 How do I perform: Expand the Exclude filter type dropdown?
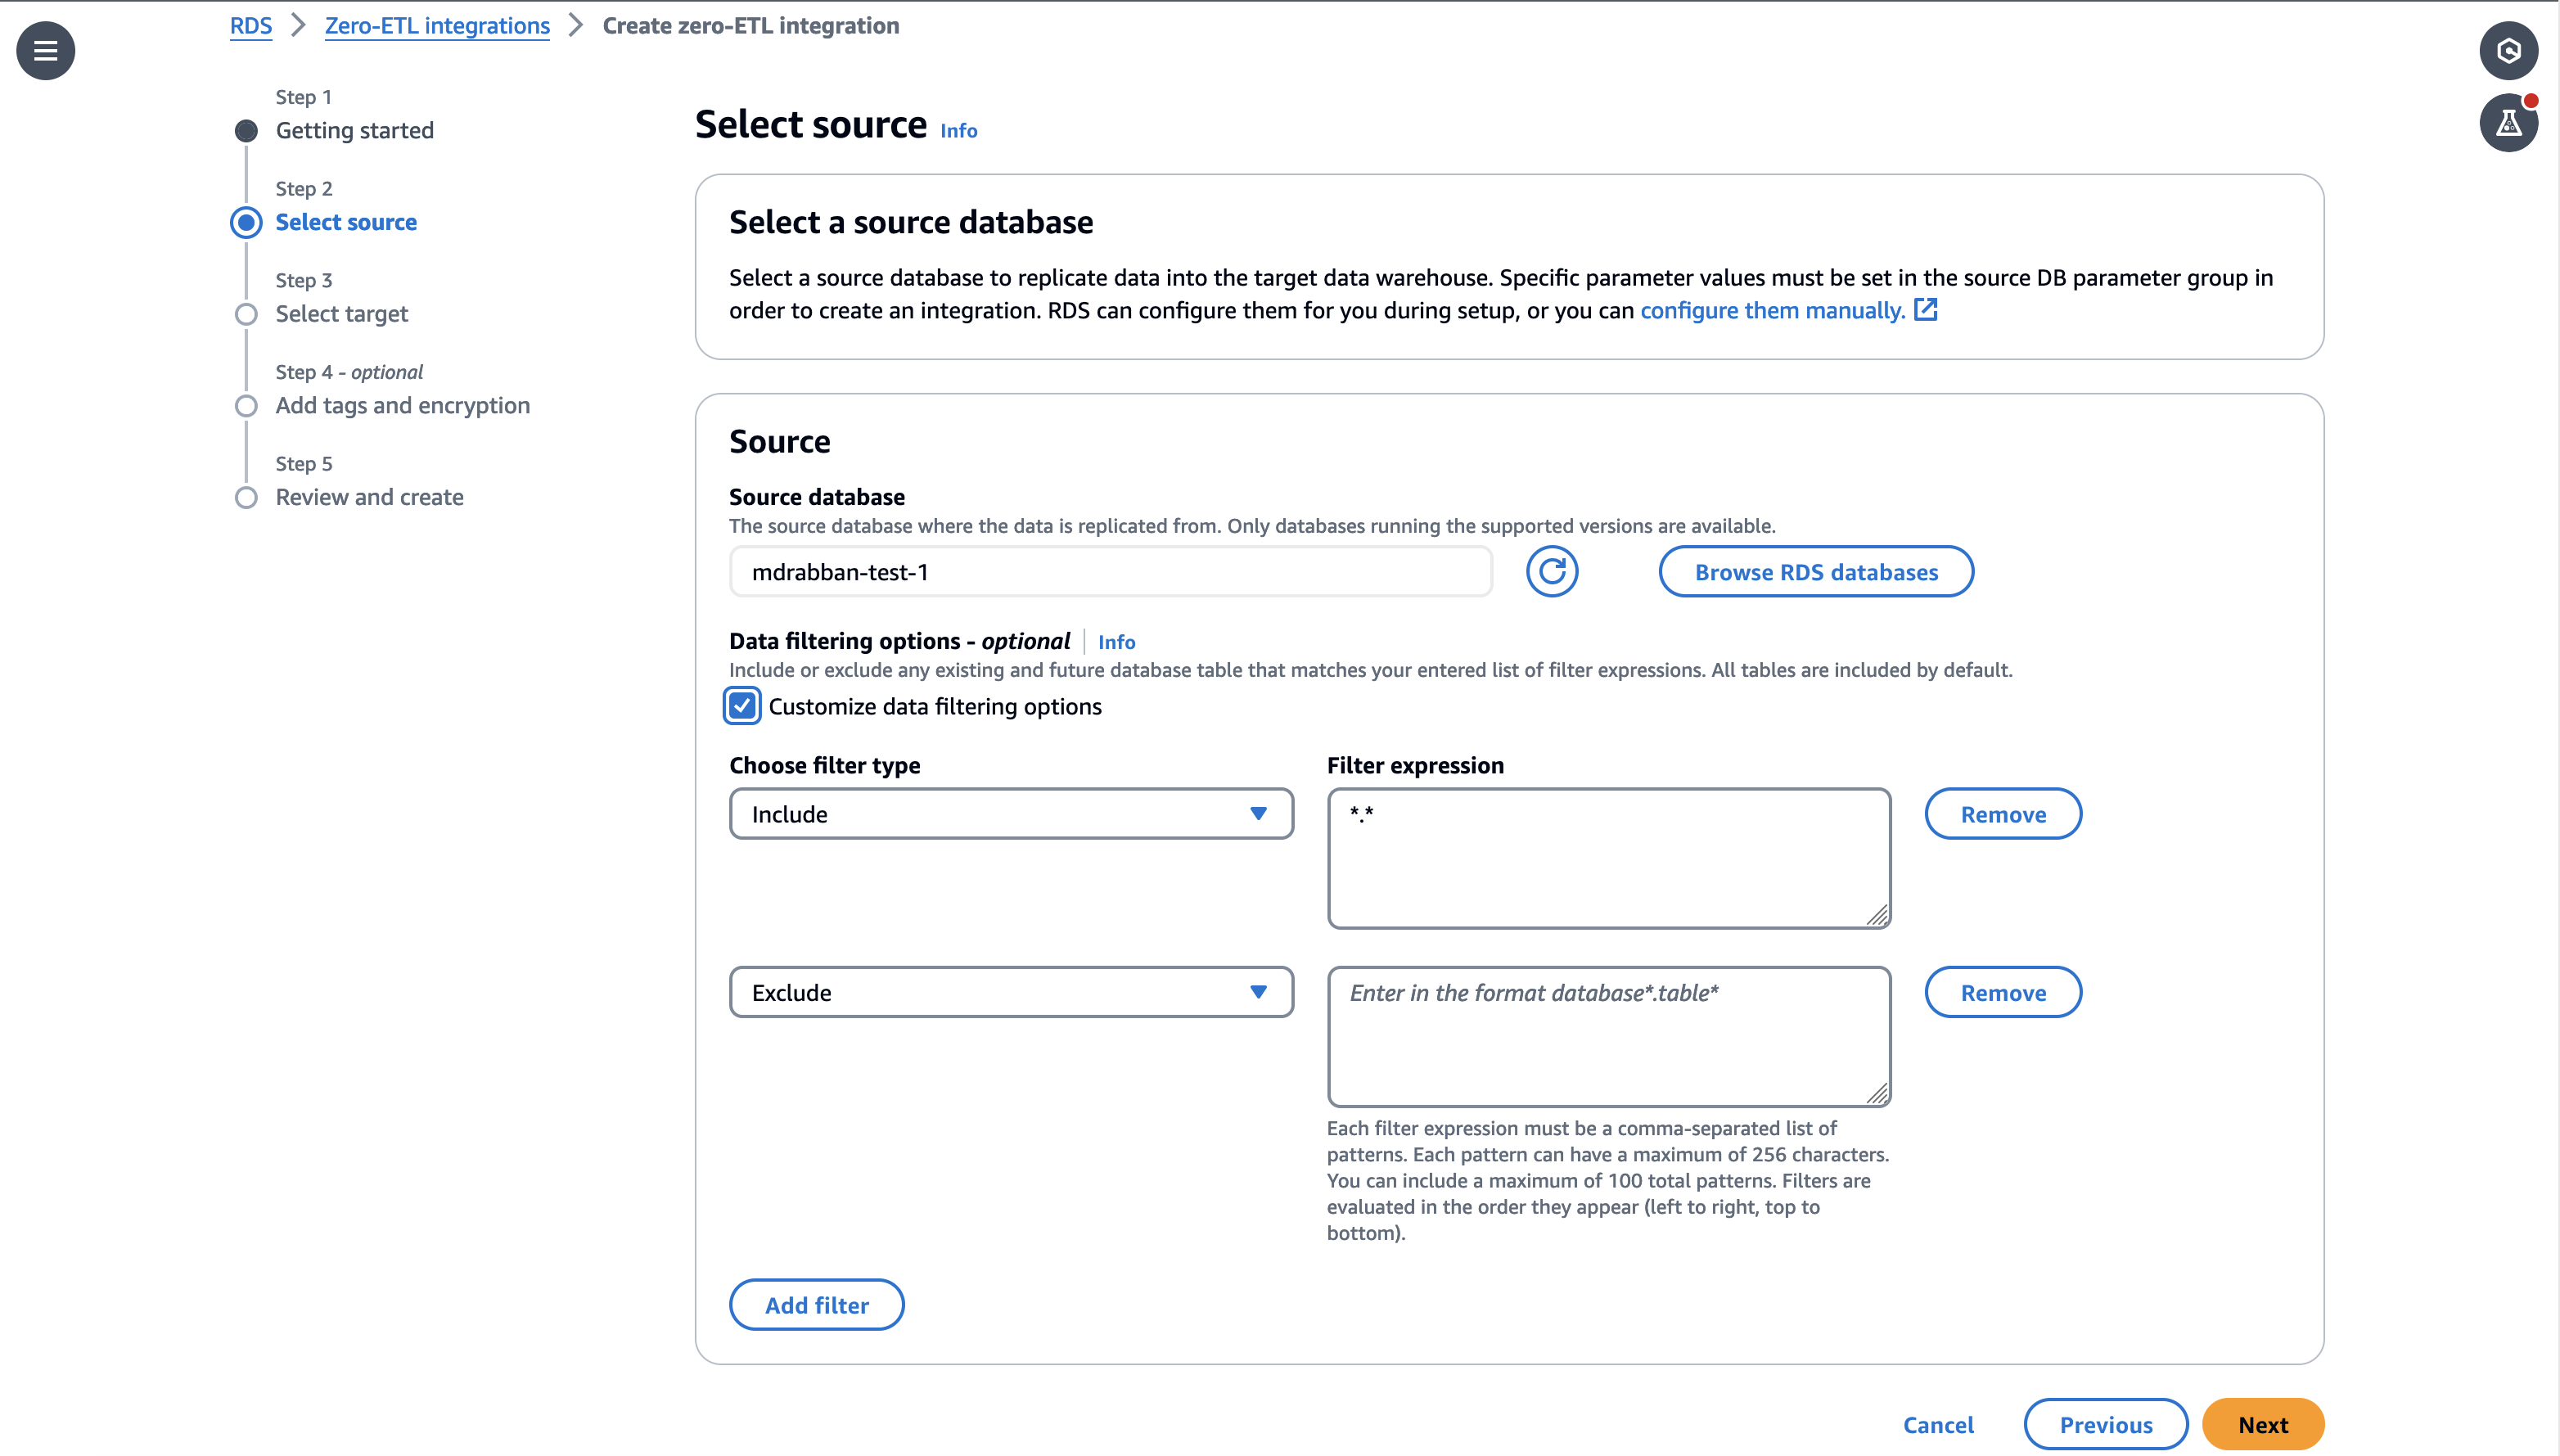(1012, 992)
